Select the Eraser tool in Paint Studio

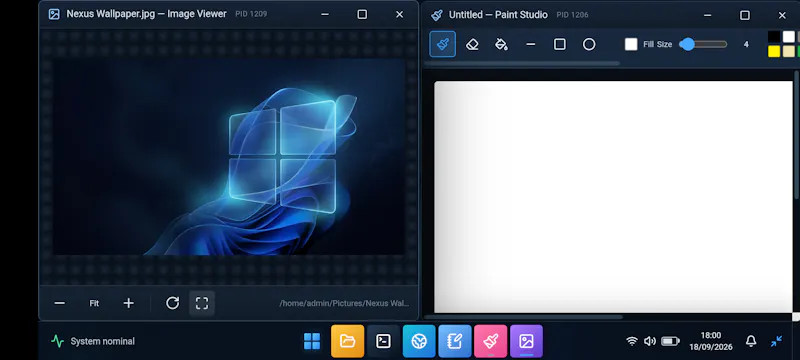472,44
